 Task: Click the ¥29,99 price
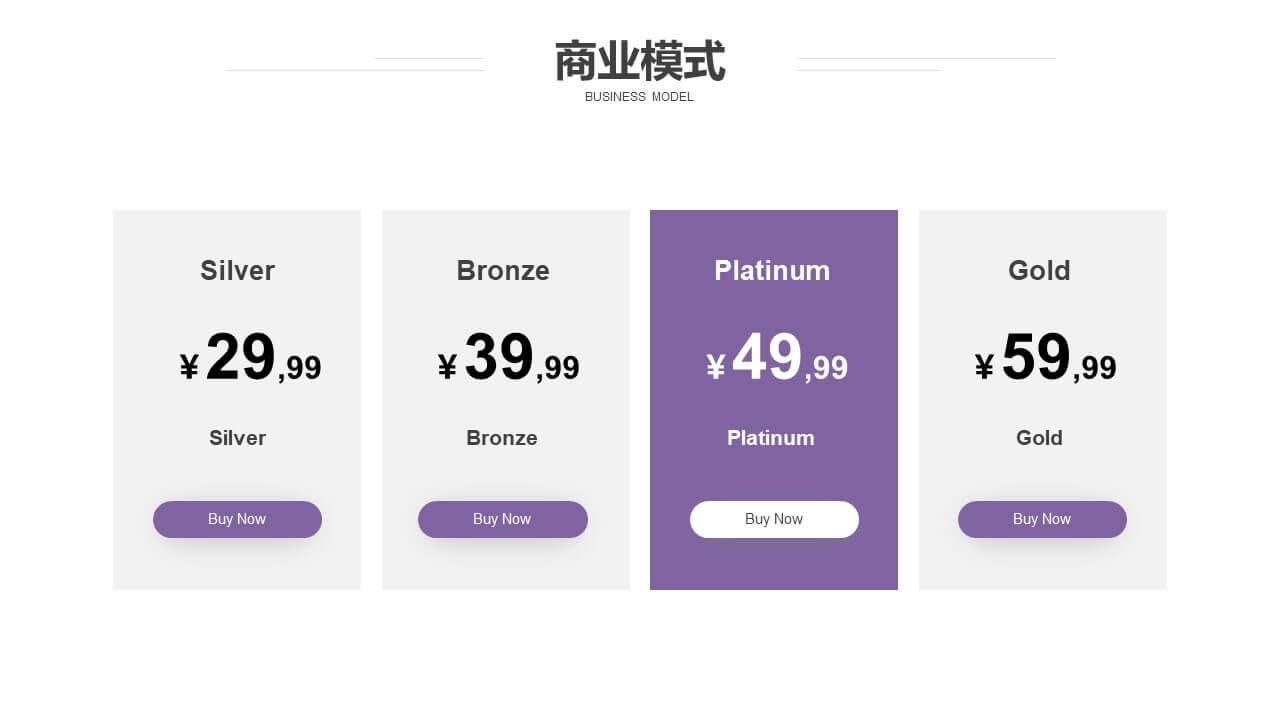(250, 358)
